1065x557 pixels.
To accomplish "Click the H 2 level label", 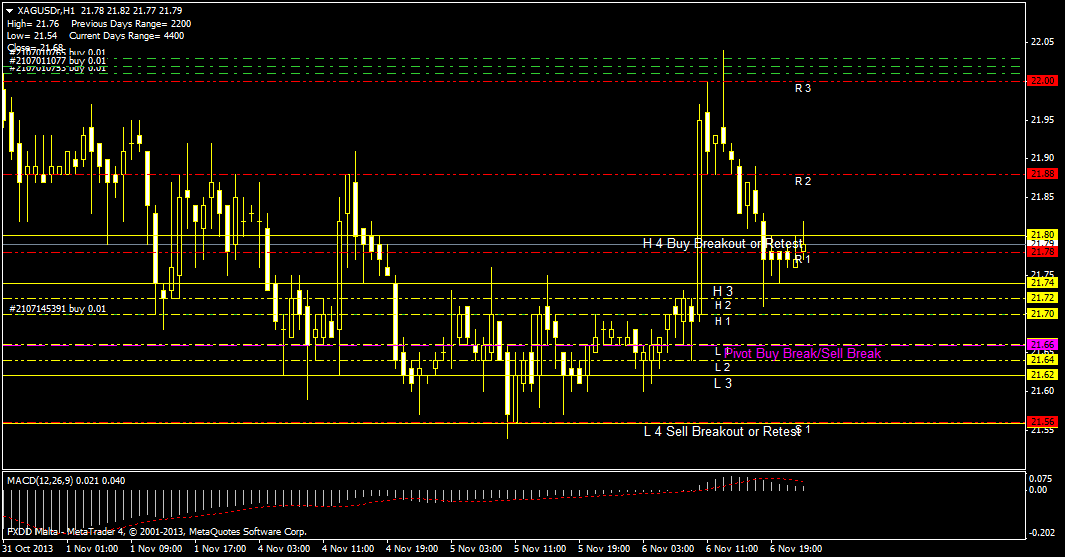I will 723,306.
